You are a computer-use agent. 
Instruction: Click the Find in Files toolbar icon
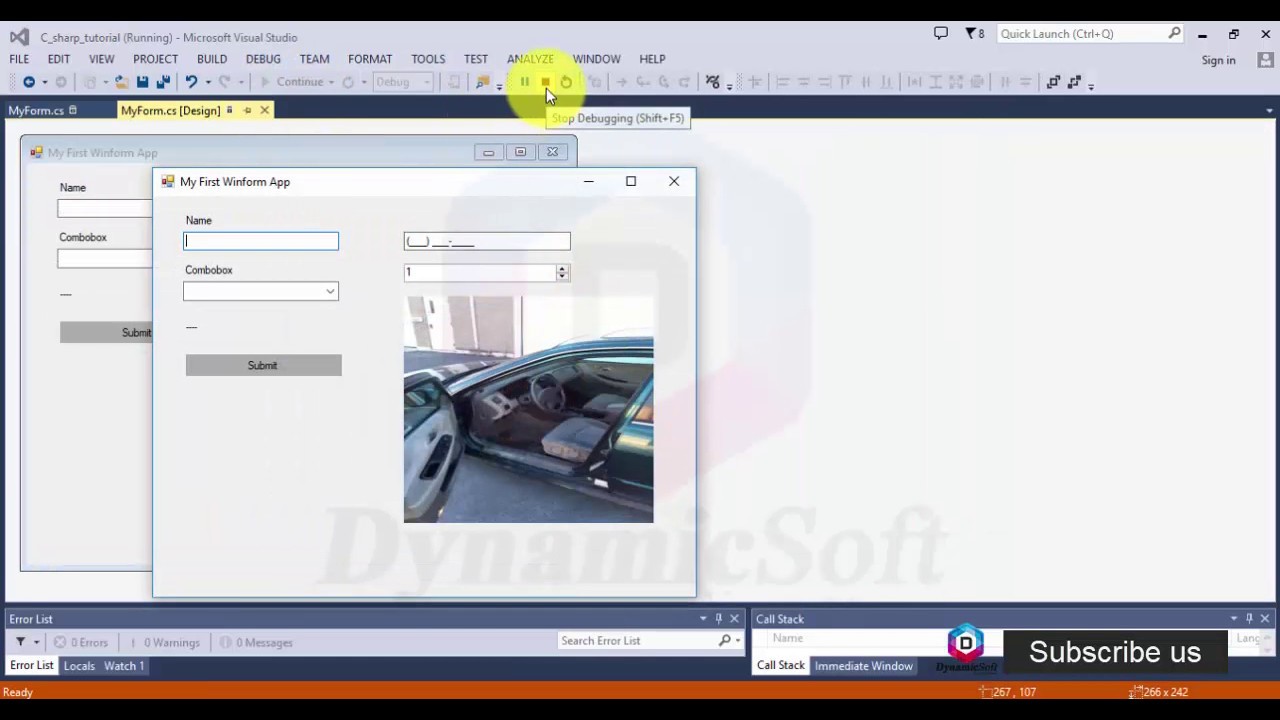tap(483, 82)
